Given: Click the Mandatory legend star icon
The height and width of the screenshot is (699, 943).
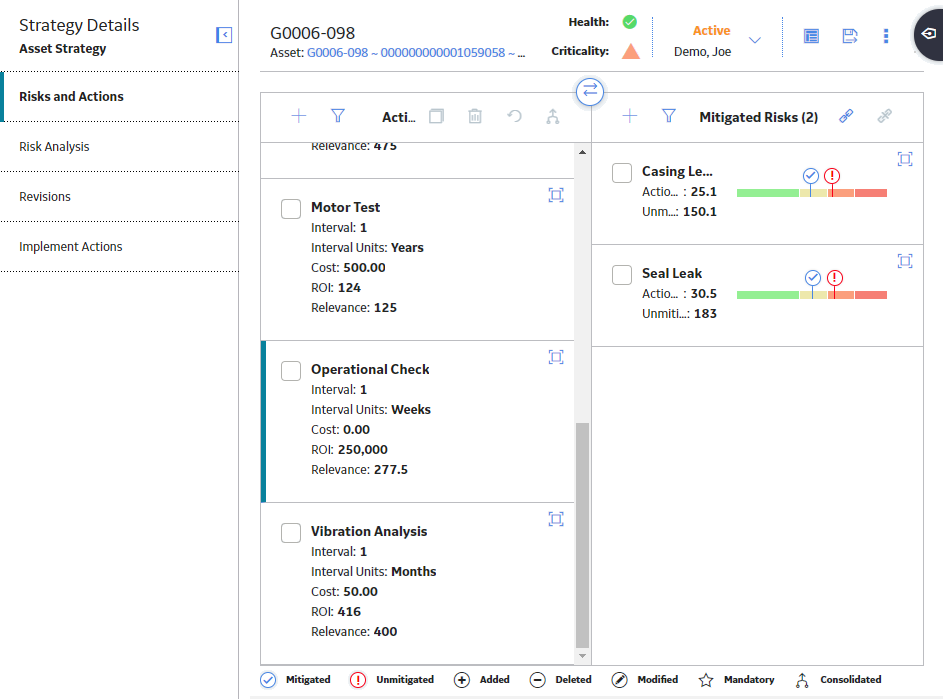Looking at the screenshot, I should pos(706,680).
